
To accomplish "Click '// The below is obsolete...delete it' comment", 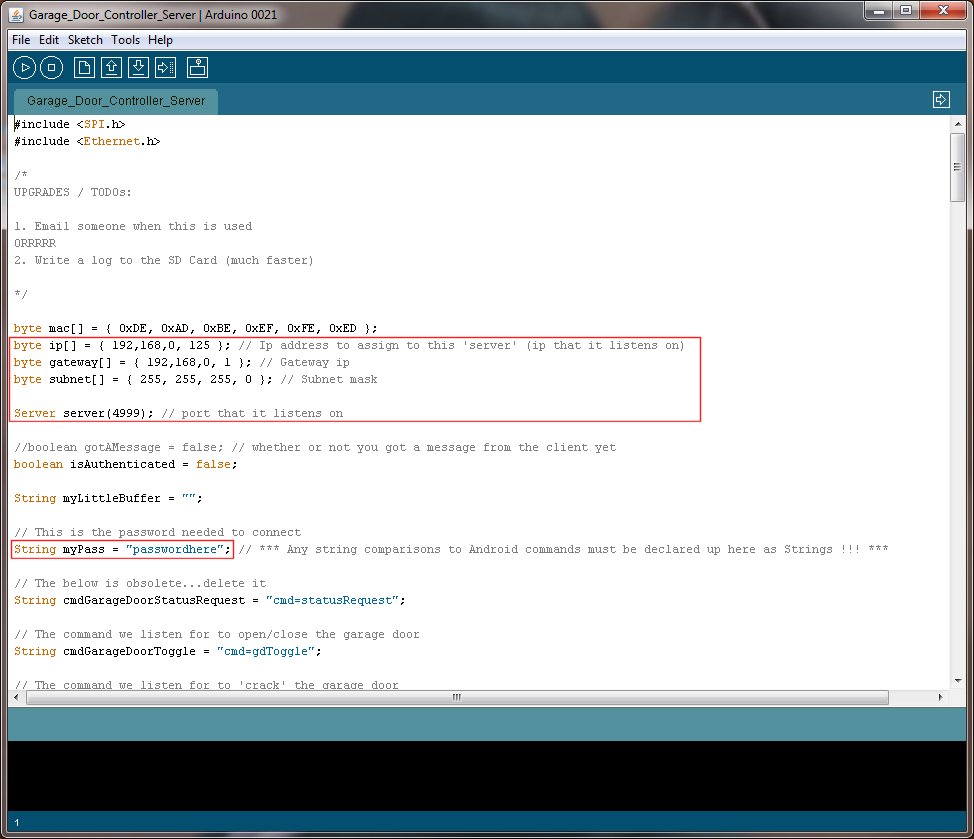I will [x=140, y=584].
